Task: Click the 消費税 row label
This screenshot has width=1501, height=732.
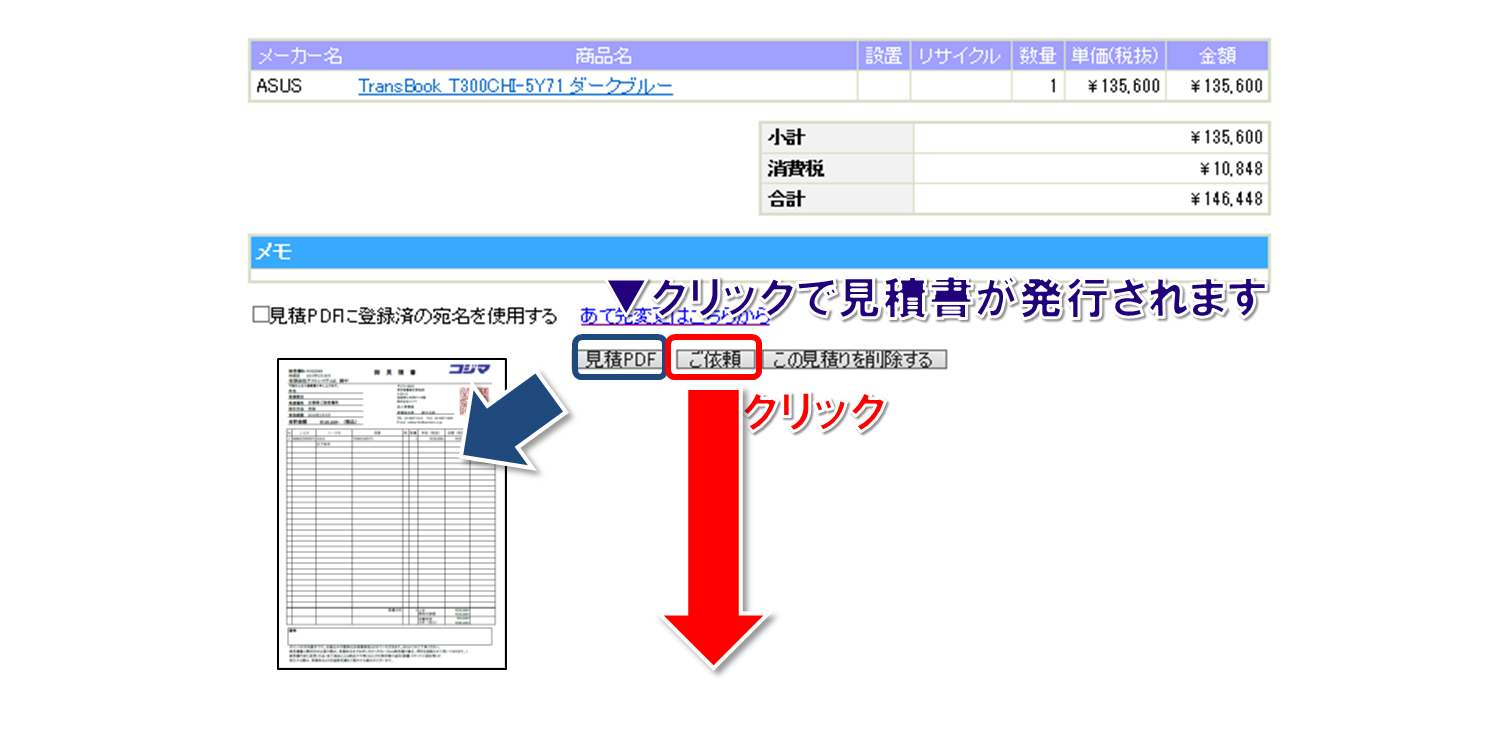Action: point(837,168)
